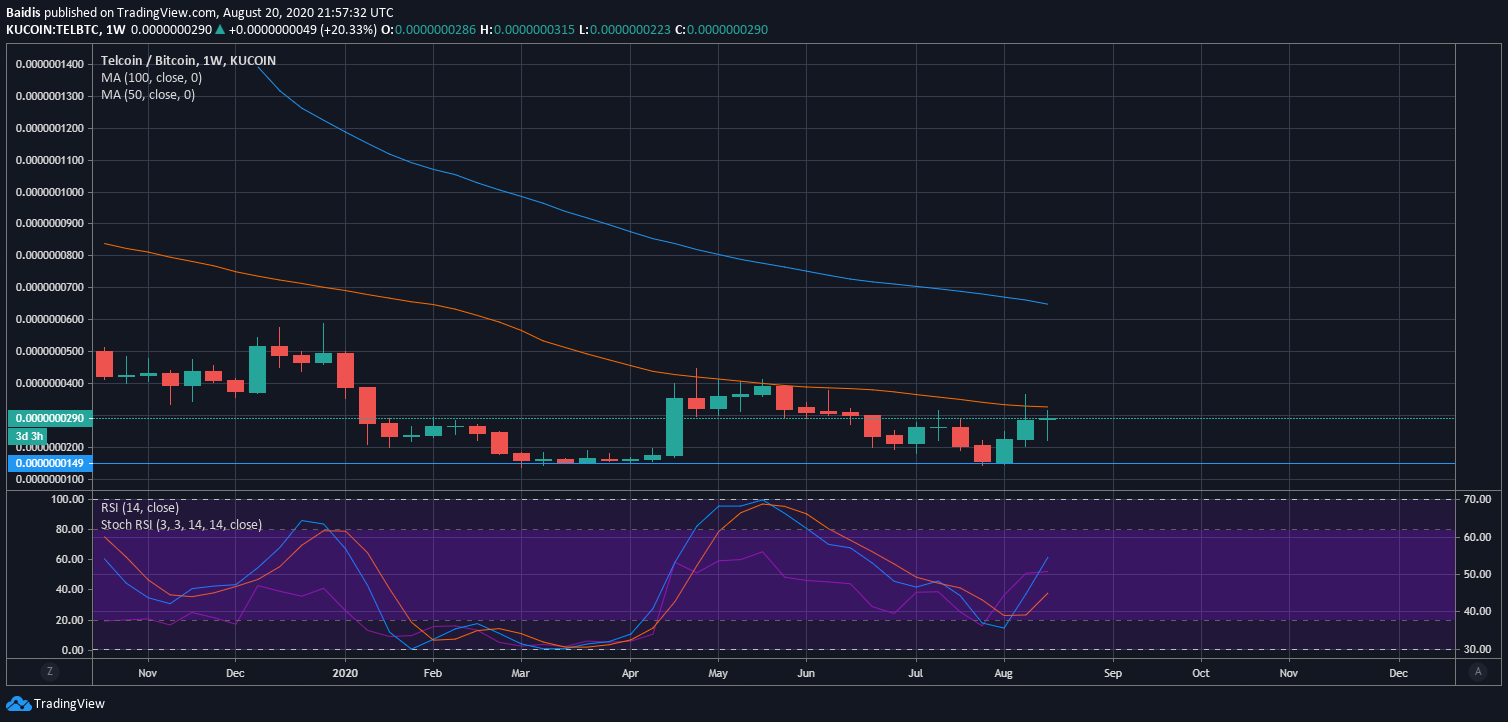This screenshot has width=1508, height=722.
Task: Click the L:0.0000000223 low value
Action: pyautogui.click(x=625, y=30)
